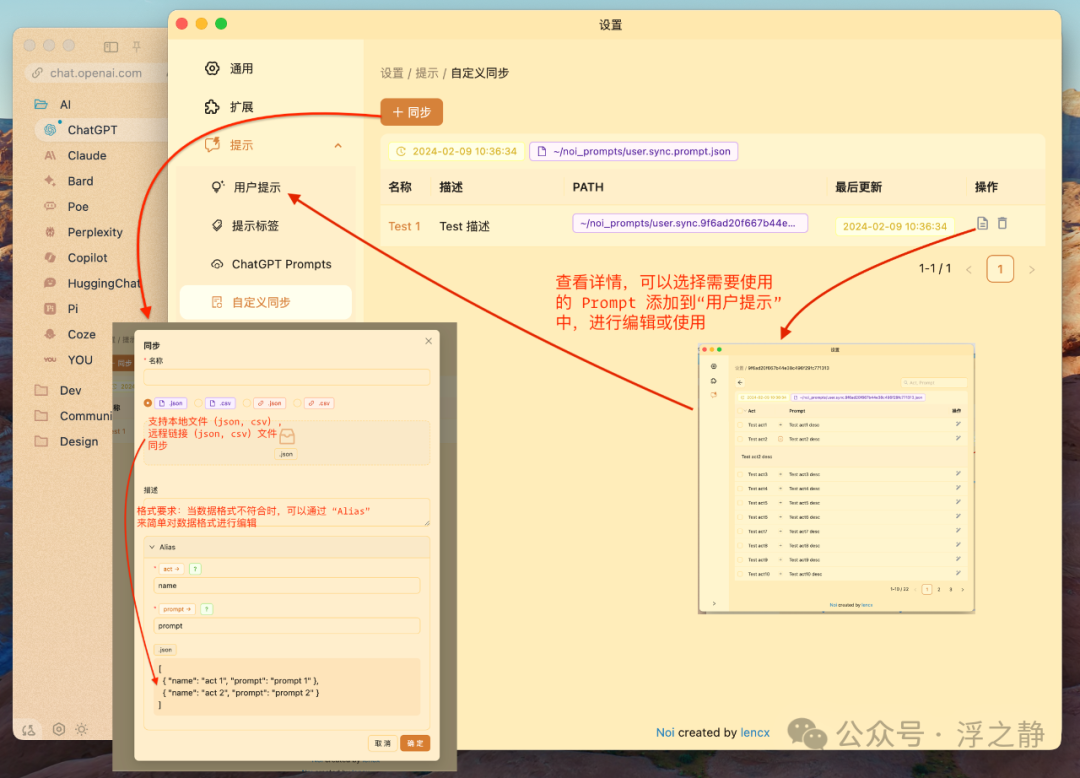Click the edit icon for Test act1 row
Viewport: 1080px width, 778px height.
point(957,424)
